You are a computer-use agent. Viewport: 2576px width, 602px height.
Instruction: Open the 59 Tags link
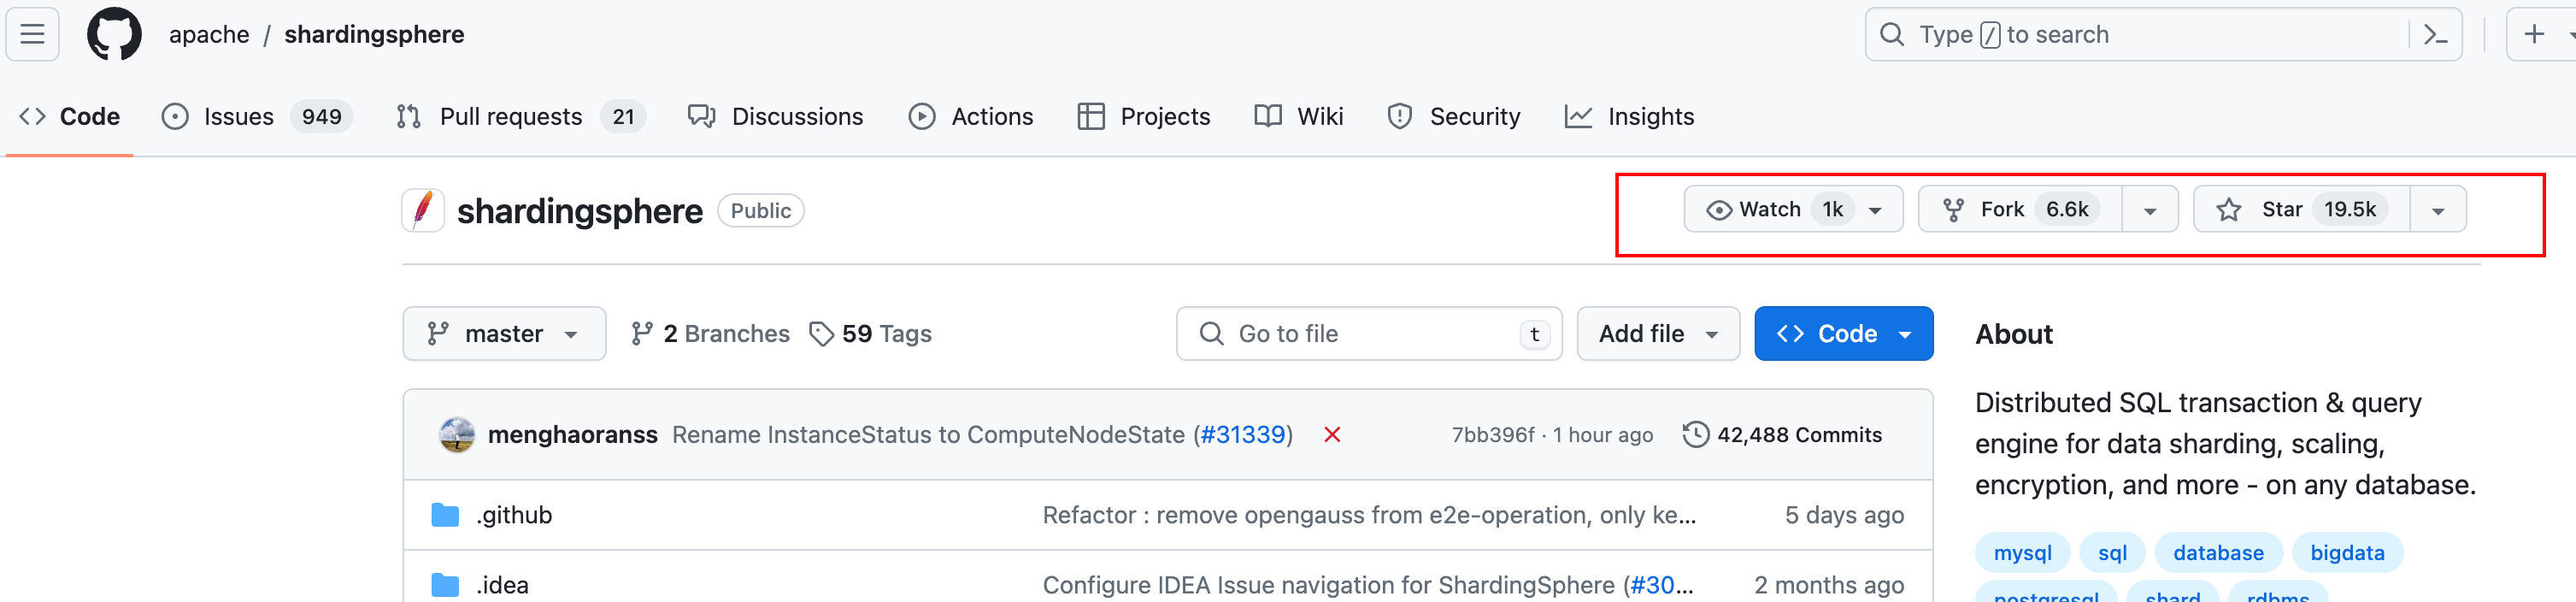tap(871, 334)
